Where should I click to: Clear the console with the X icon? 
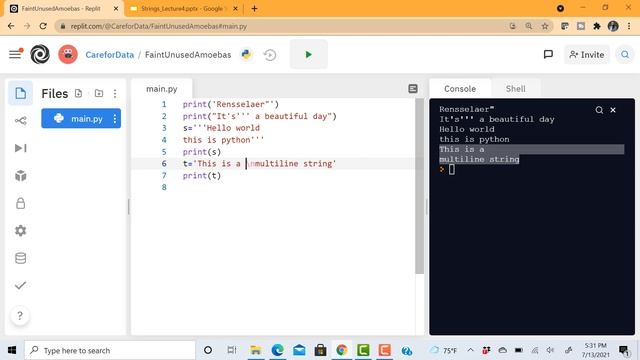click(x=613, y=110)
